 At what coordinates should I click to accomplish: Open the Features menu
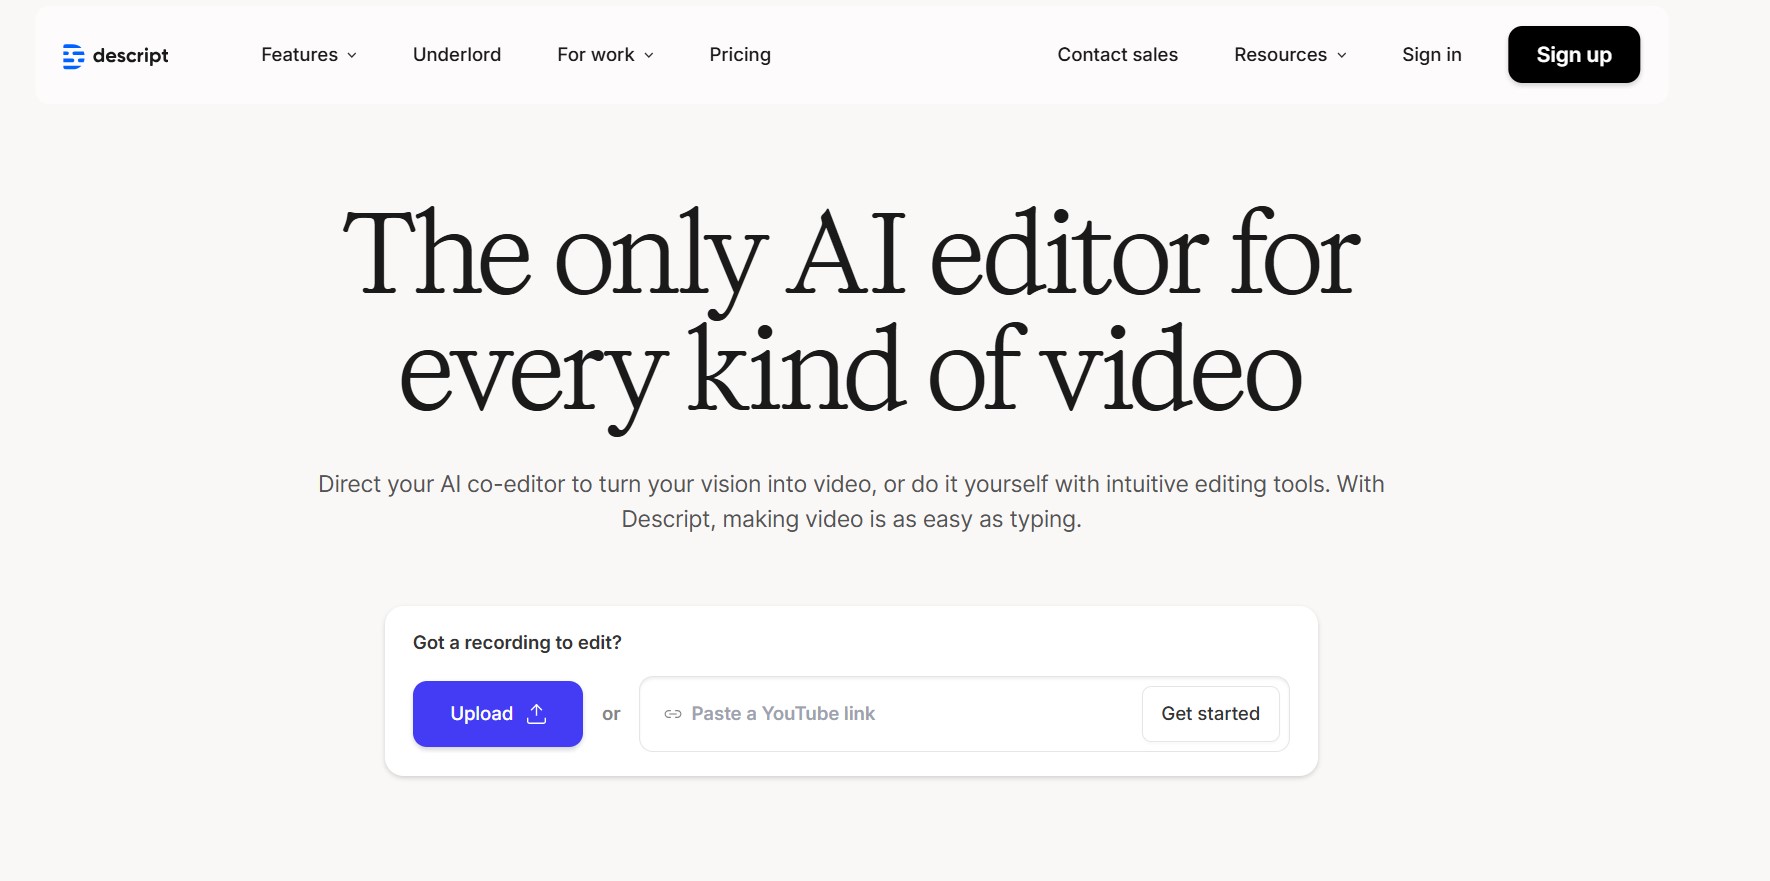[299, 55]
